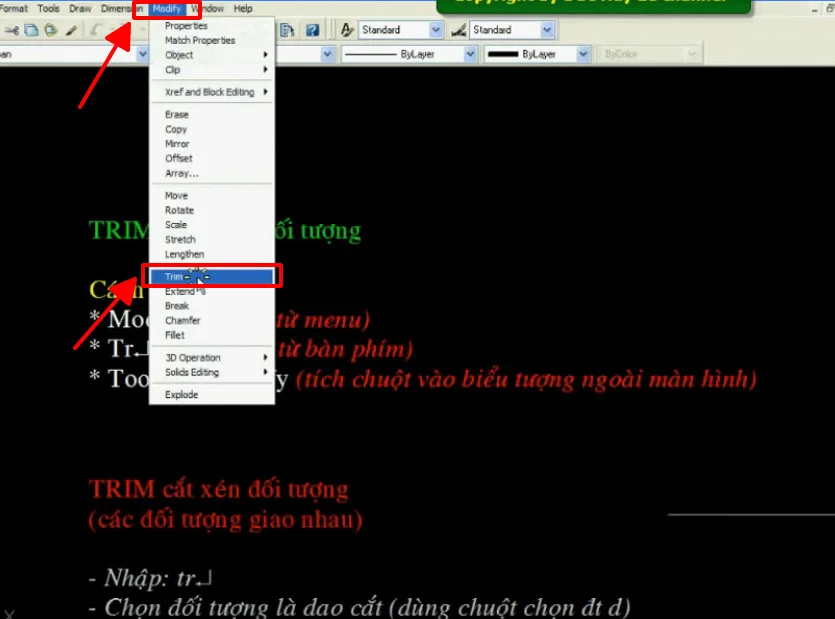The width and height of the screenshot is (835, 619).
Task: Select Array... command
Action: point(212,173)
